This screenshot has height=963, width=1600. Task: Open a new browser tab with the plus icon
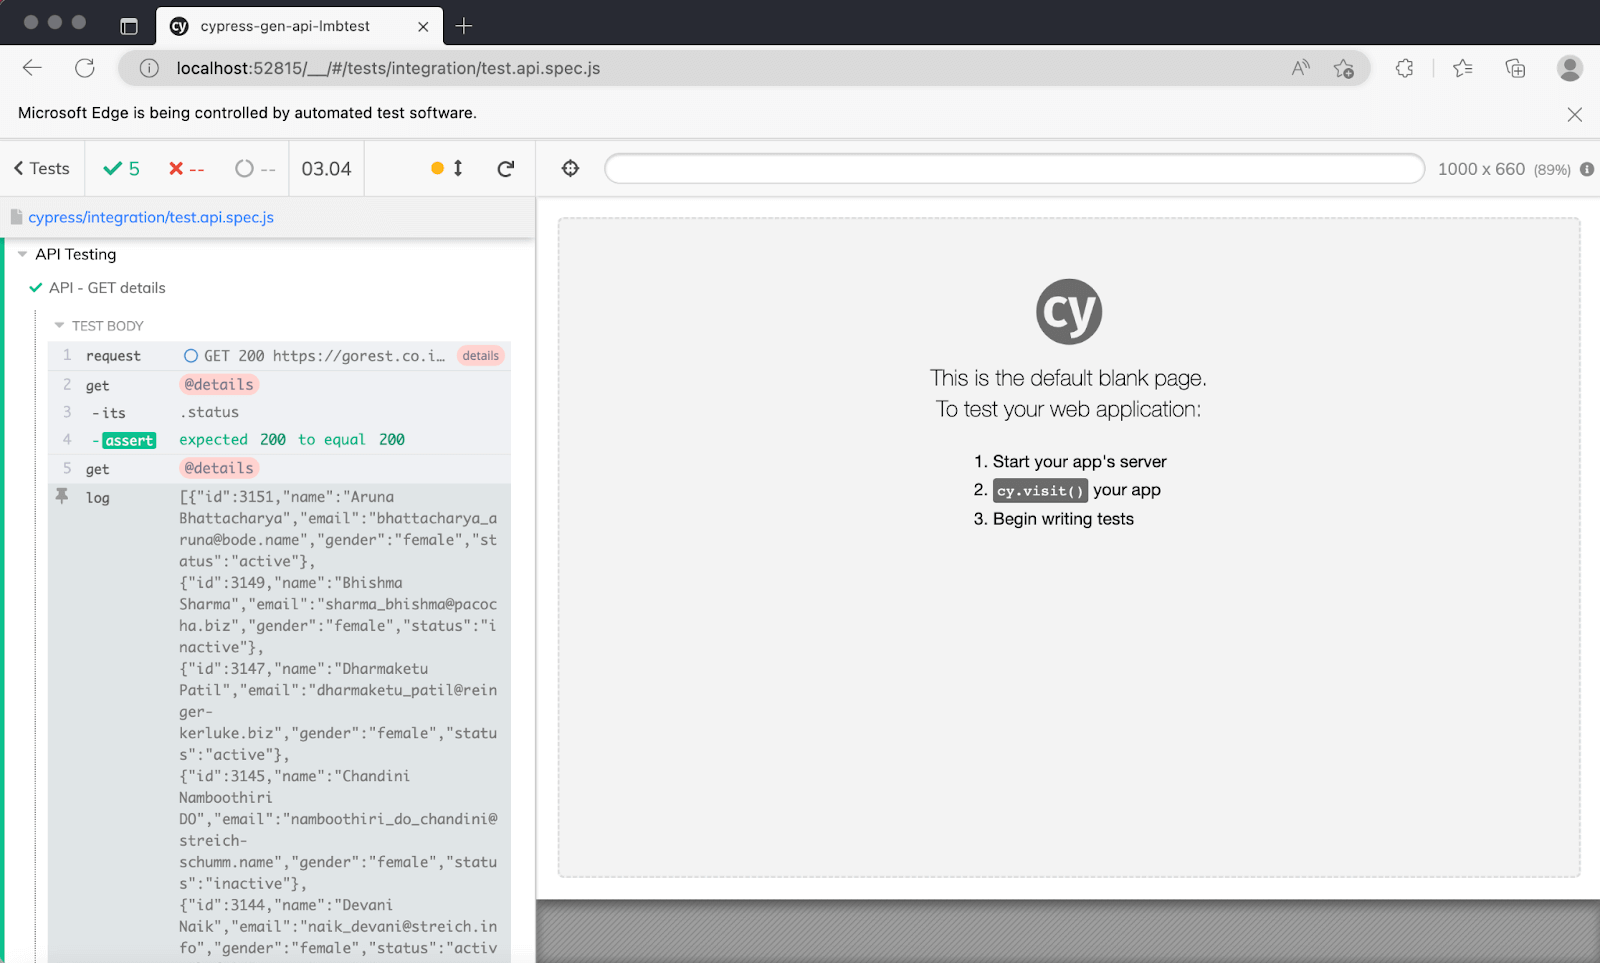click(463, 26)
